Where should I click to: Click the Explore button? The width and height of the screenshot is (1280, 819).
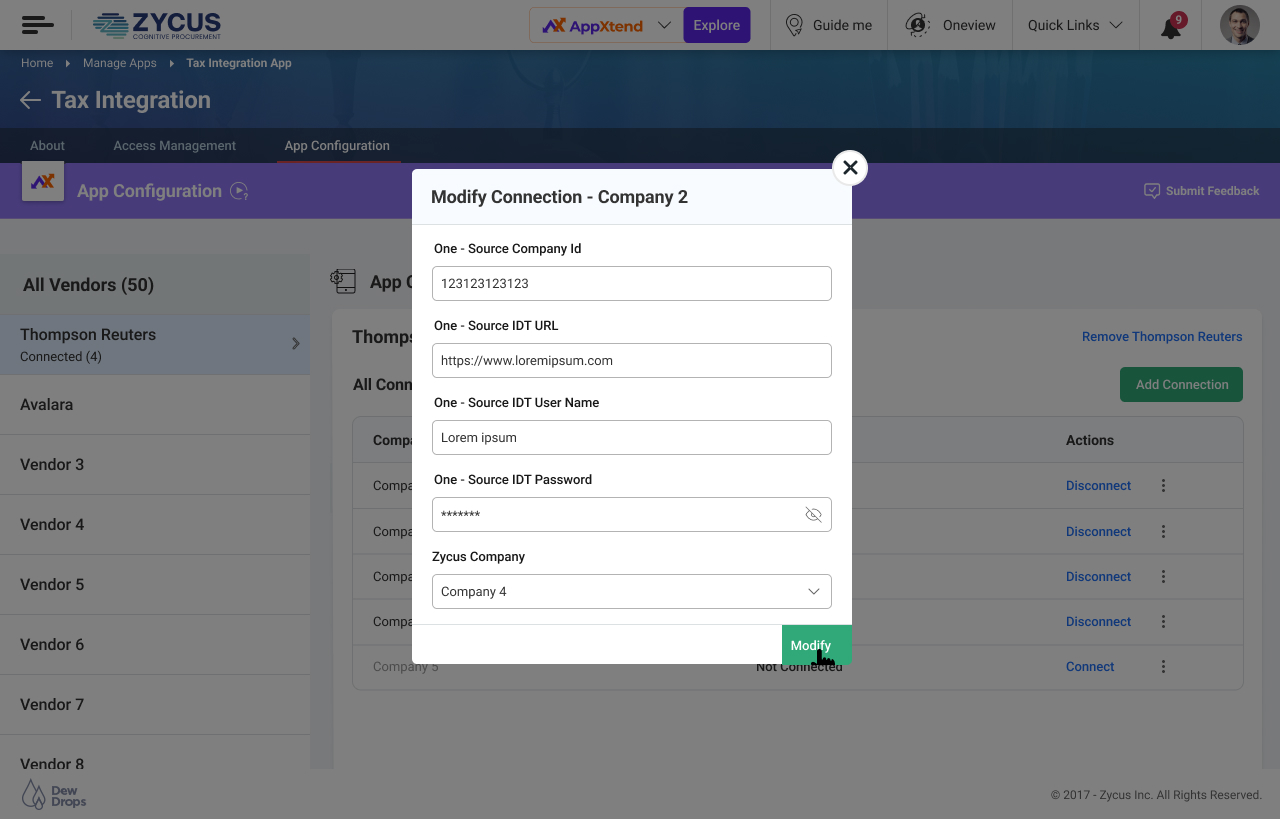click(x=716, y=25)
